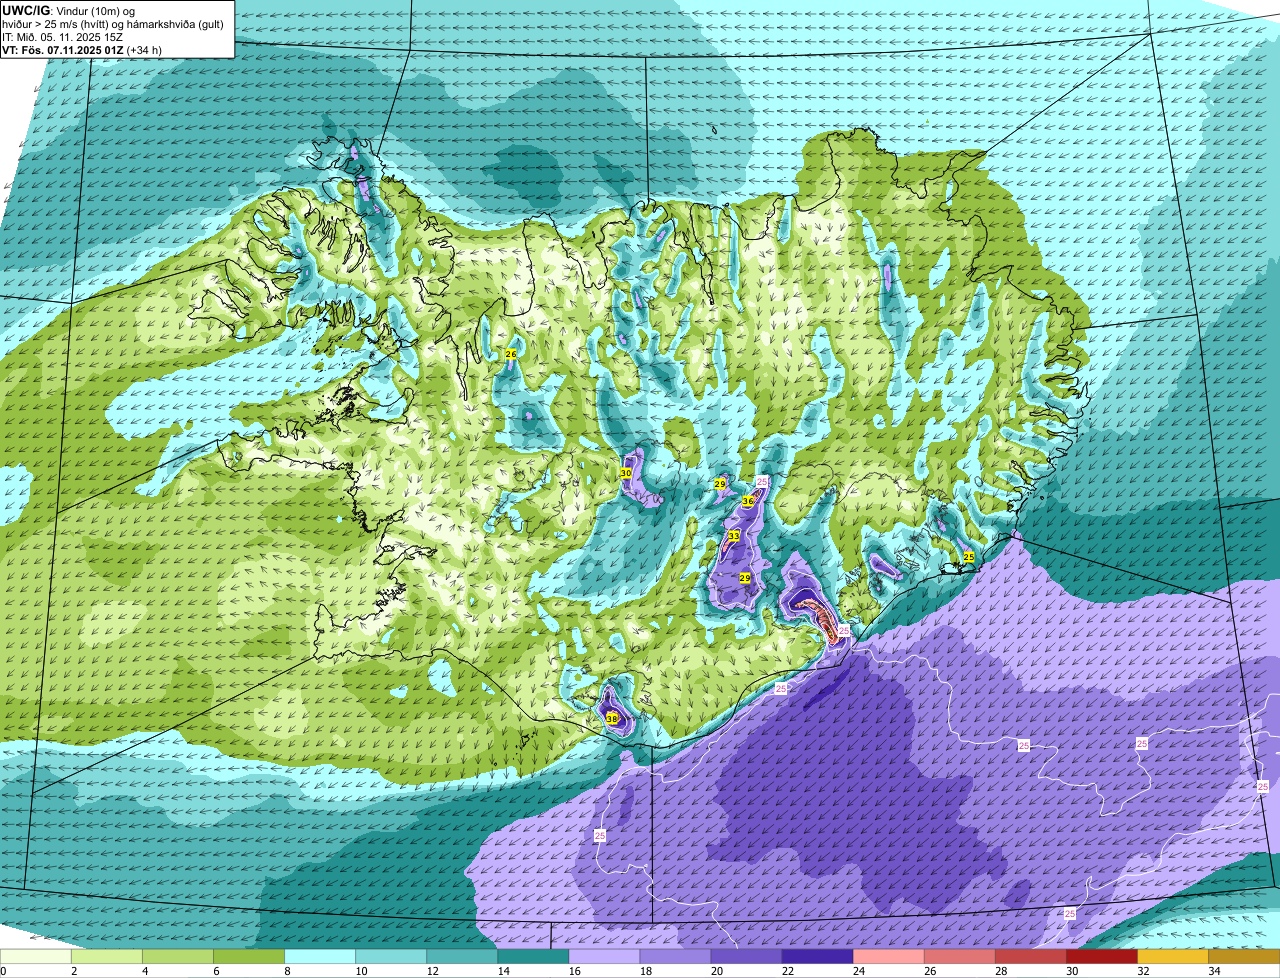Image resolution: width=1280 pixels, height=978 pixels.
Task: Pick the 22–24 m/s dark indigo legend swatch
Action: click(817, 957)
